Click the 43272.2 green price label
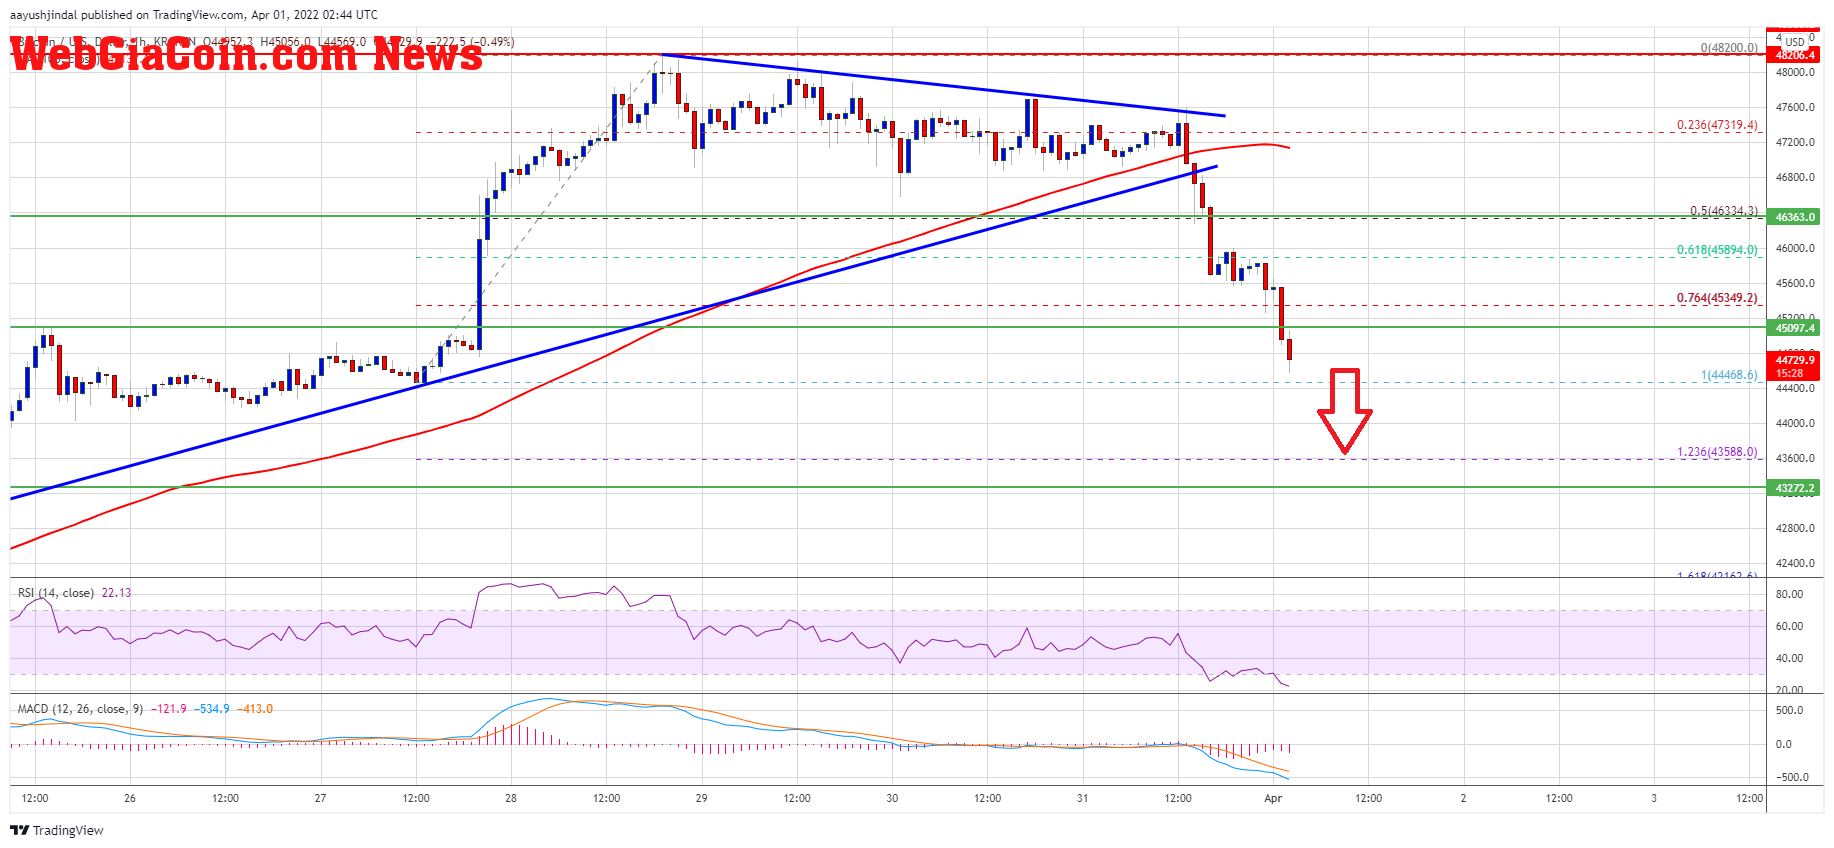1834x848 pixels. pyautogui.click(x=1795, y=488)
